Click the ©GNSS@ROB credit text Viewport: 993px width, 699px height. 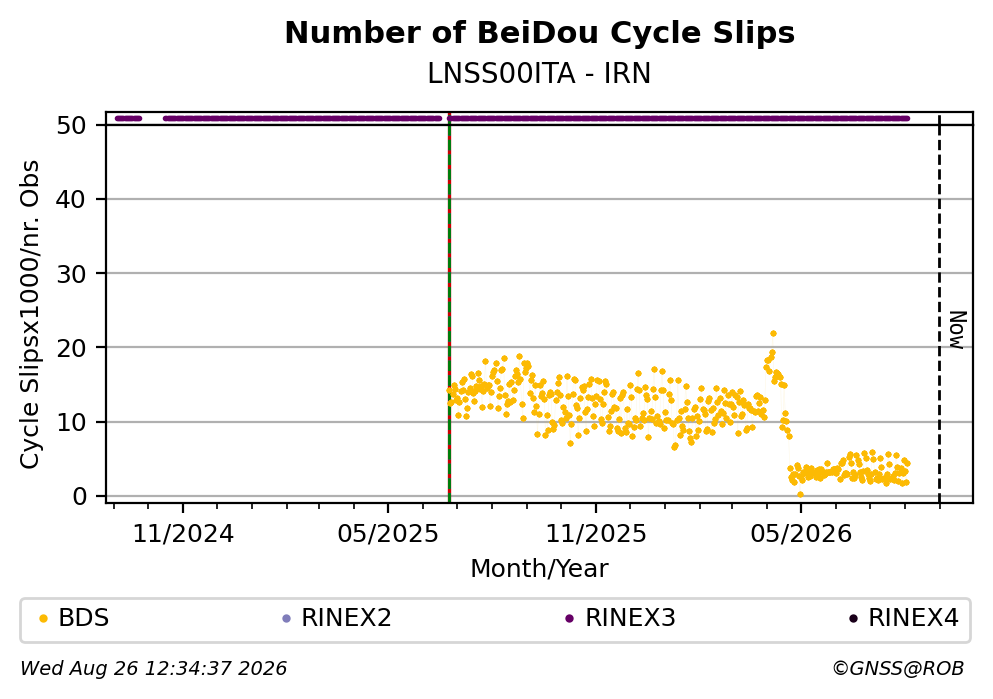point(898,669)
